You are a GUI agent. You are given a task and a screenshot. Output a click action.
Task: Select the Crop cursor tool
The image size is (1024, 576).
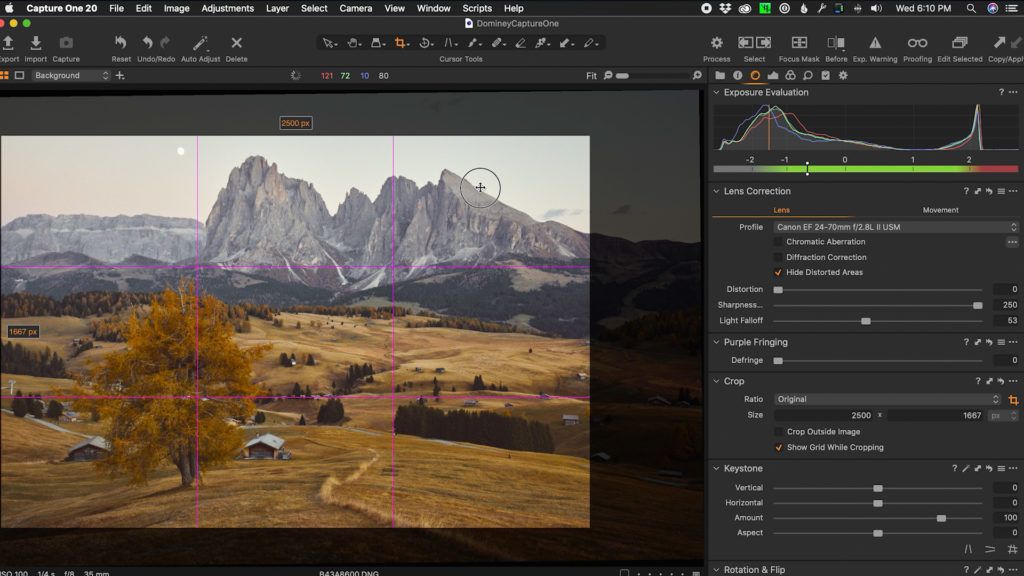point(400,43)
